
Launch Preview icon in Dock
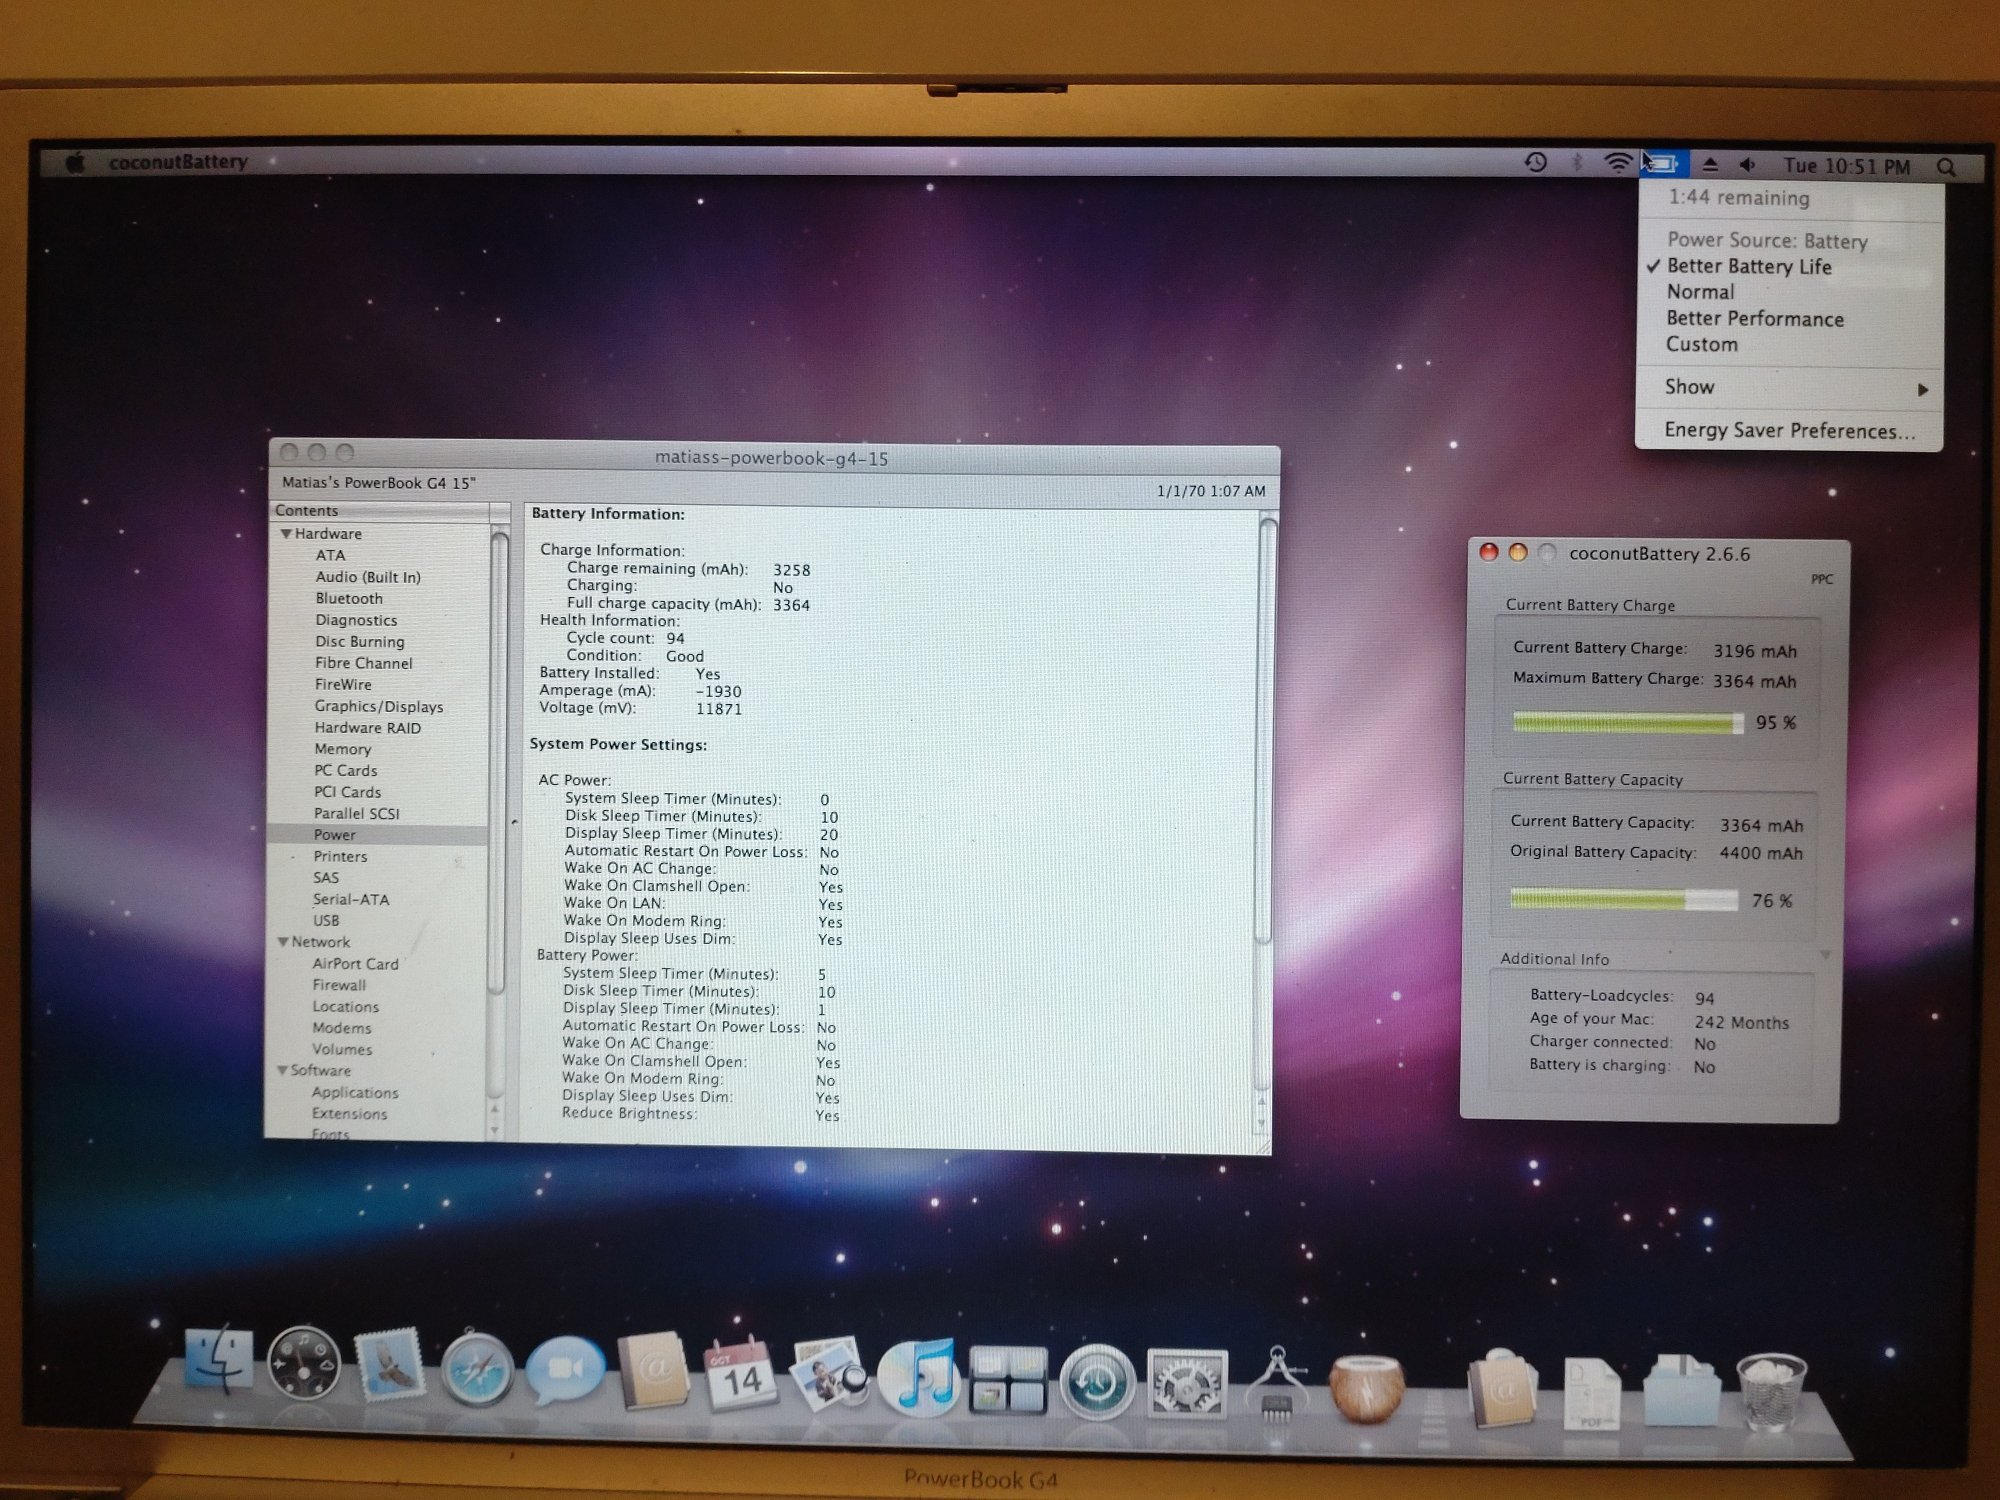click(829, 1375)
